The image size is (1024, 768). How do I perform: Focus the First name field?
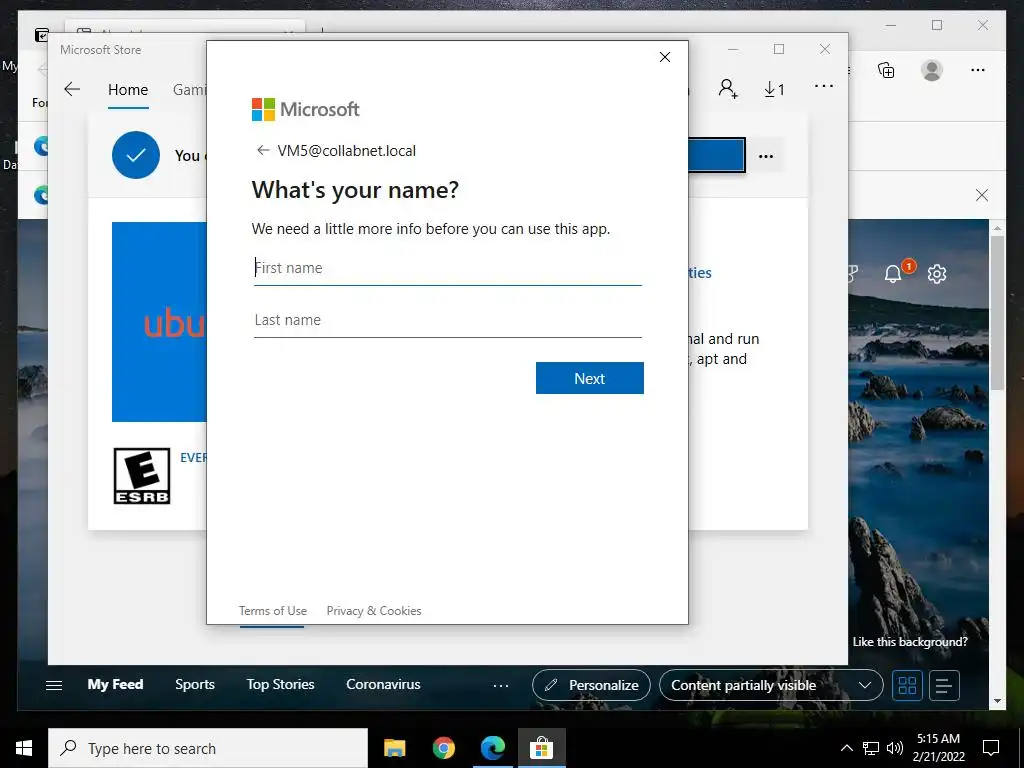(x=448, y=268)
